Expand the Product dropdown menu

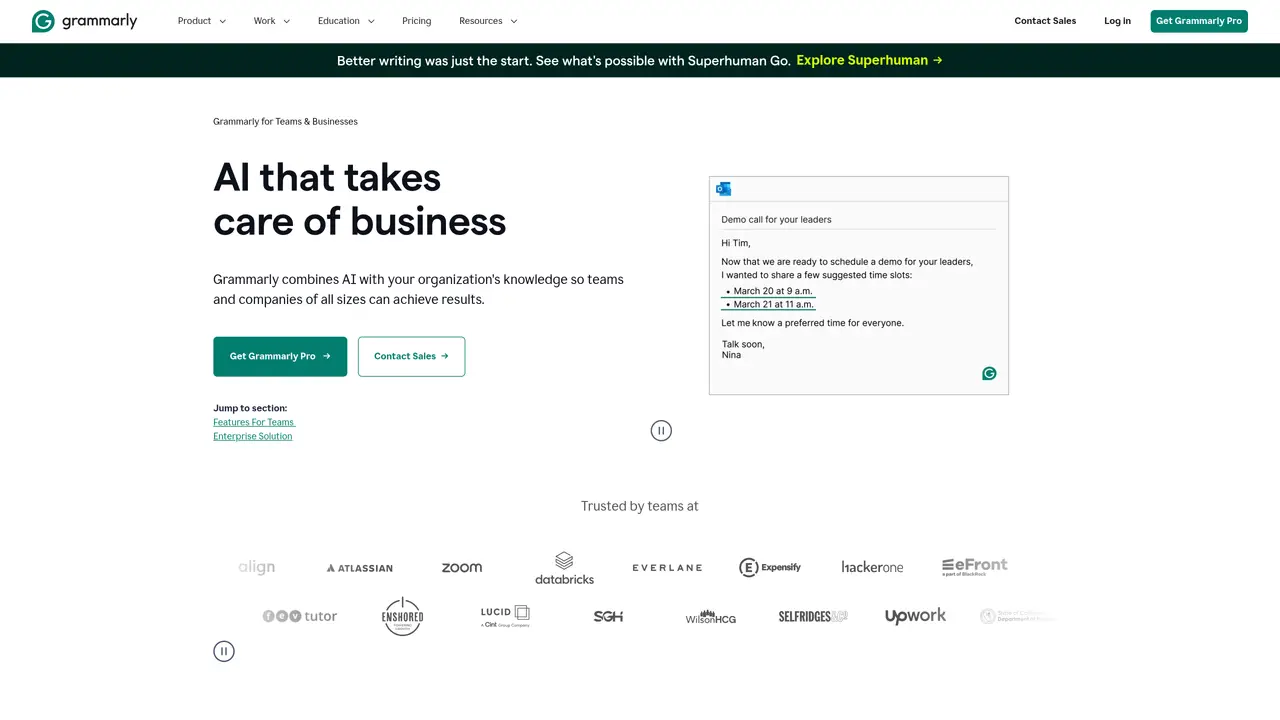pos(202,21)
